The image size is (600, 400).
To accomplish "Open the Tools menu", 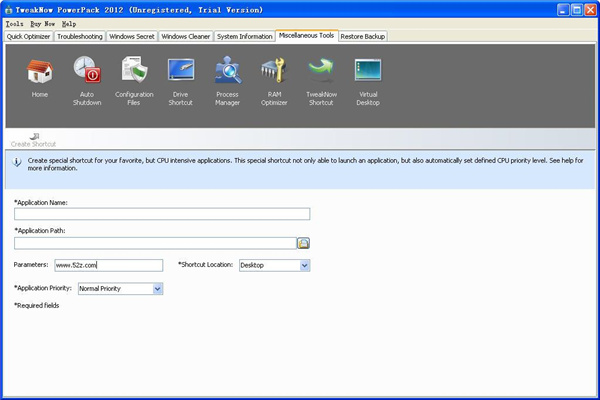I will (15, 24).
